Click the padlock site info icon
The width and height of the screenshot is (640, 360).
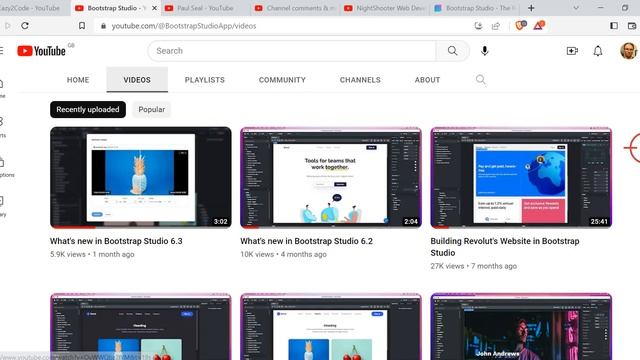point(103,26)
